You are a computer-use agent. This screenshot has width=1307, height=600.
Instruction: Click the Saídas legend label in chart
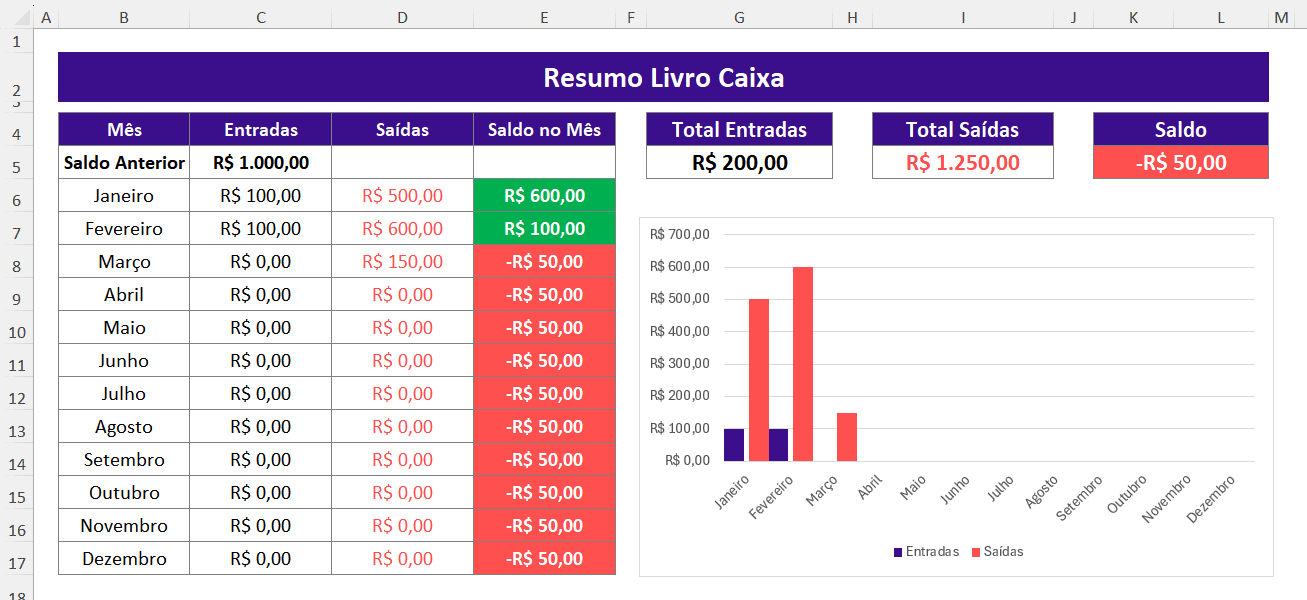1003,552
